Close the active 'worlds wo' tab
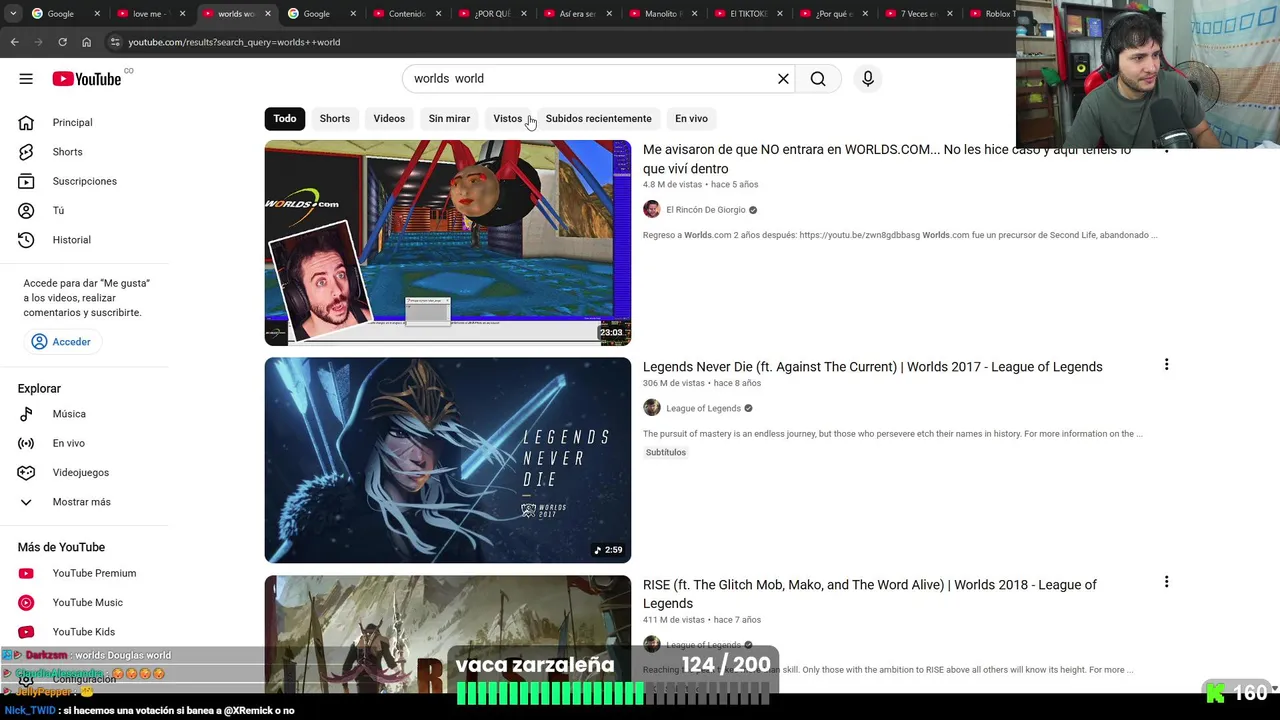1280x720 pixels. tap(268, 14)
